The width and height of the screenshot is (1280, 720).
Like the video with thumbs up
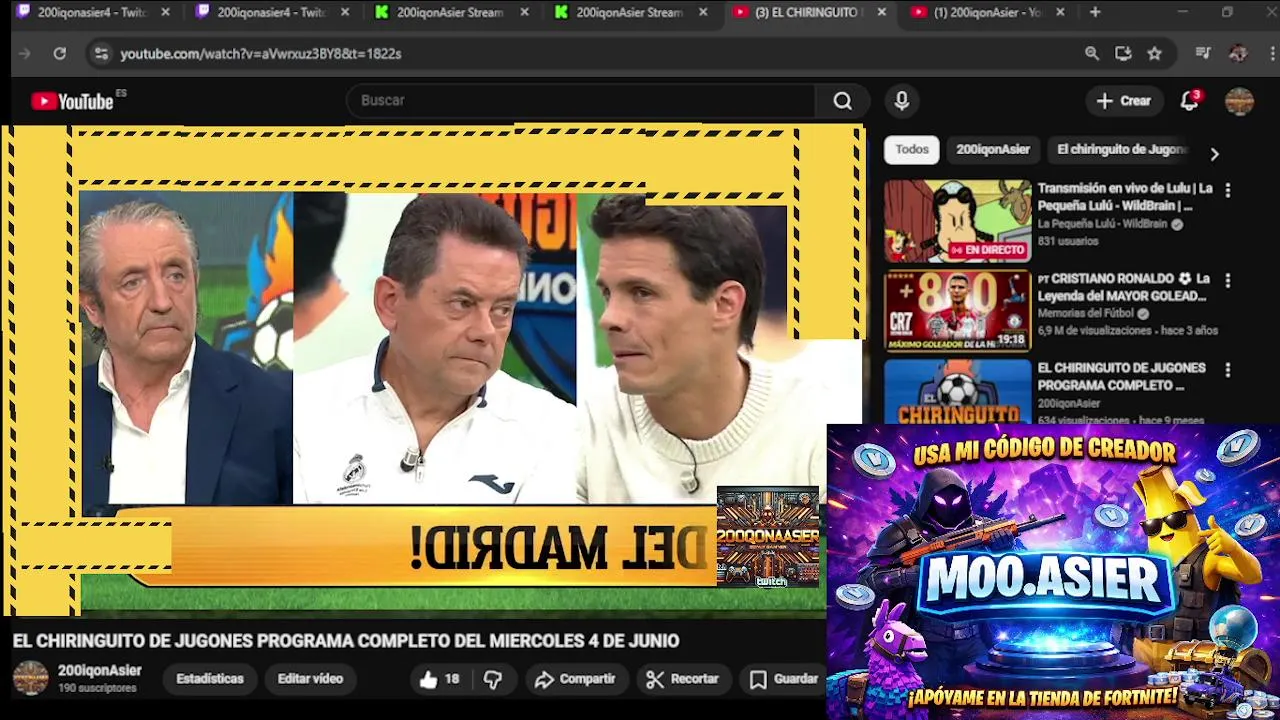point(438,679)
